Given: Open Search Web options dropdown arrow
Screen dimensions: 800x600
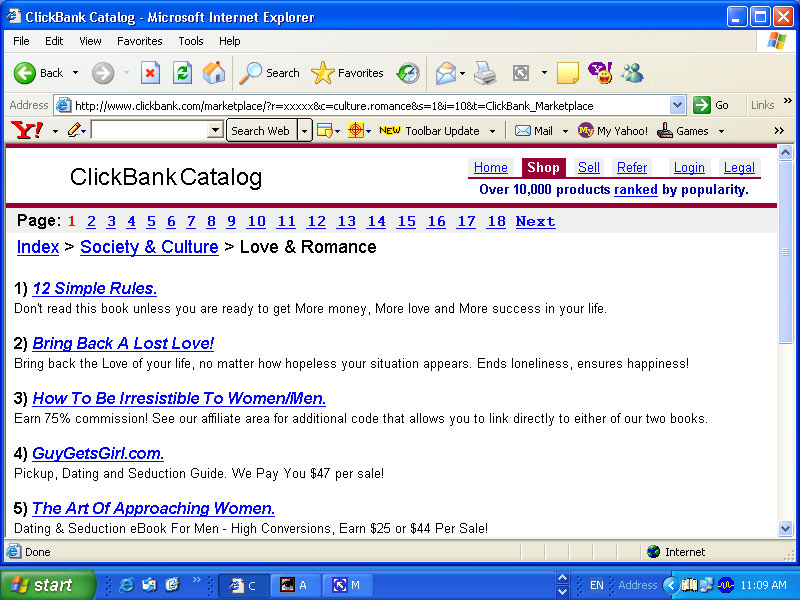Looking at the screenshot, I should coord(305,131).
